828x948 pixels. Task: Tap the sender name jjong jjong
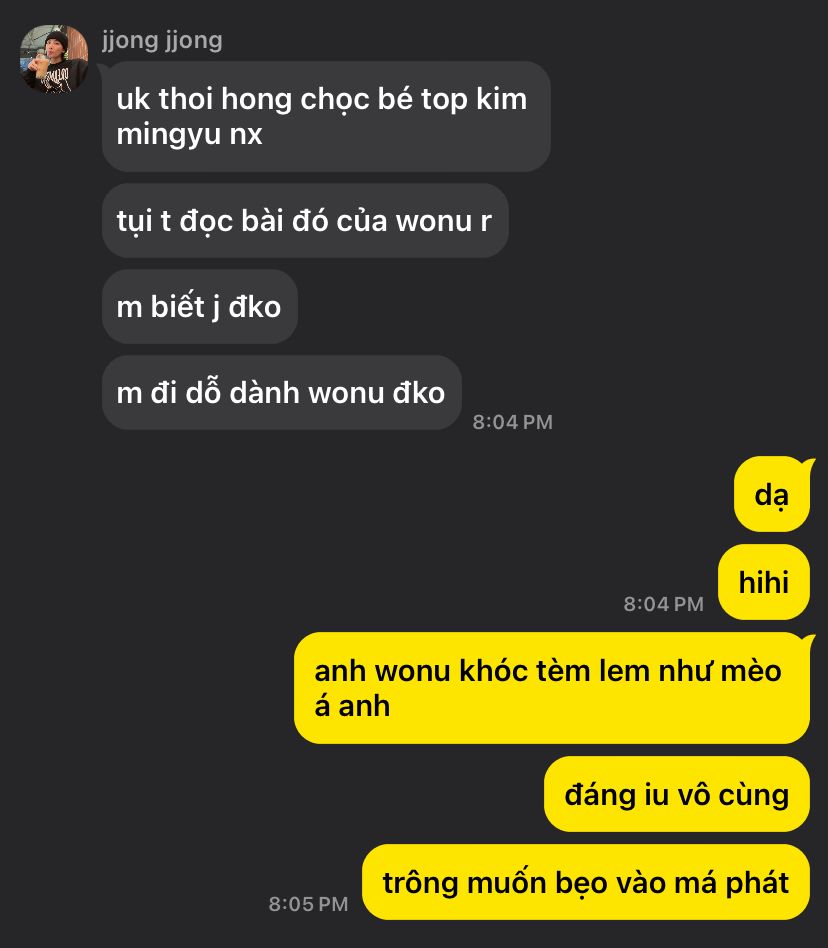click(x=162, y=41)
